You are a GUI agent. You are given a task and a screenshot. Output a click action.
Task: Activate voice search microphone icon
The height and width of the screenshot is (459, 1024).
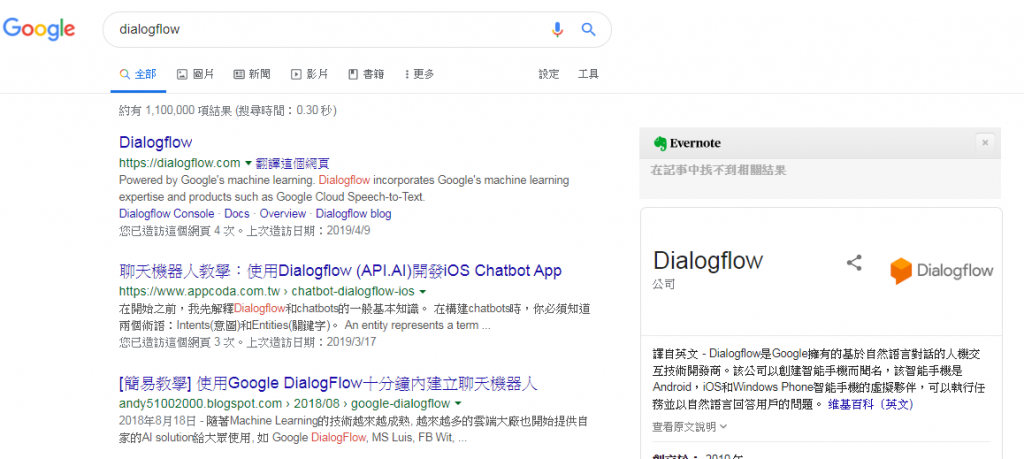tap(557, 29)
